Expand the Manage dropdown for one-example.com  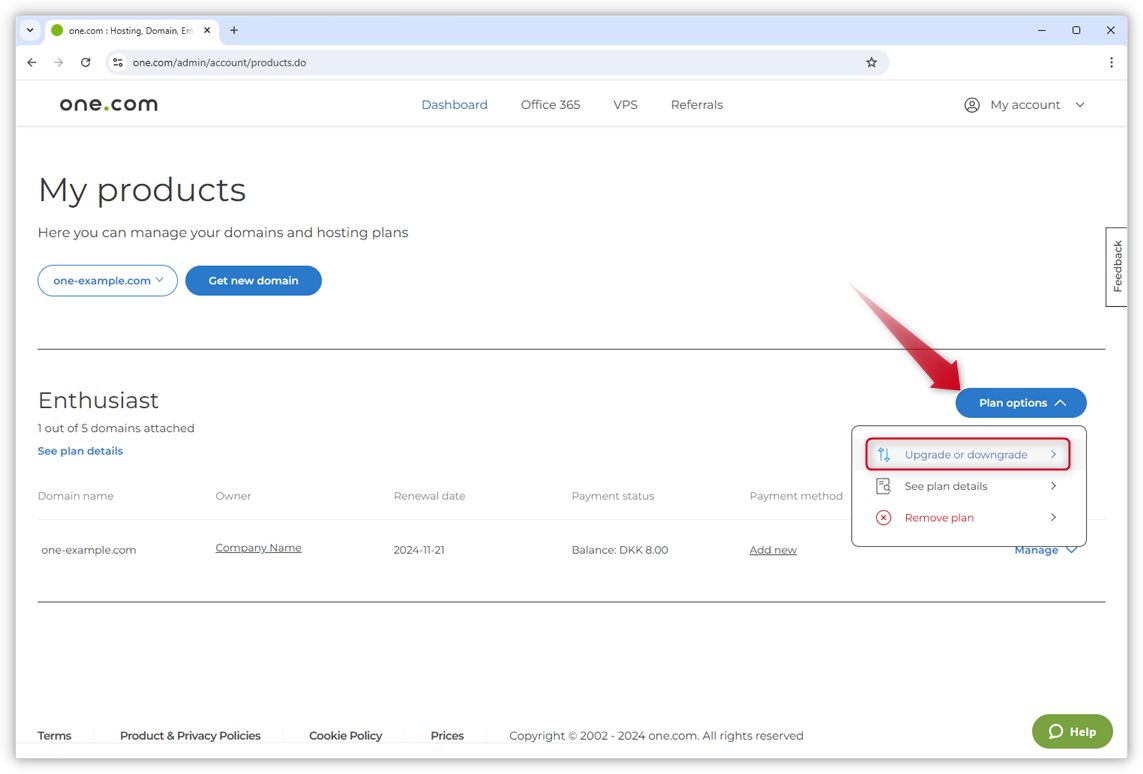pyautogui.click(x=1045, y=550)
